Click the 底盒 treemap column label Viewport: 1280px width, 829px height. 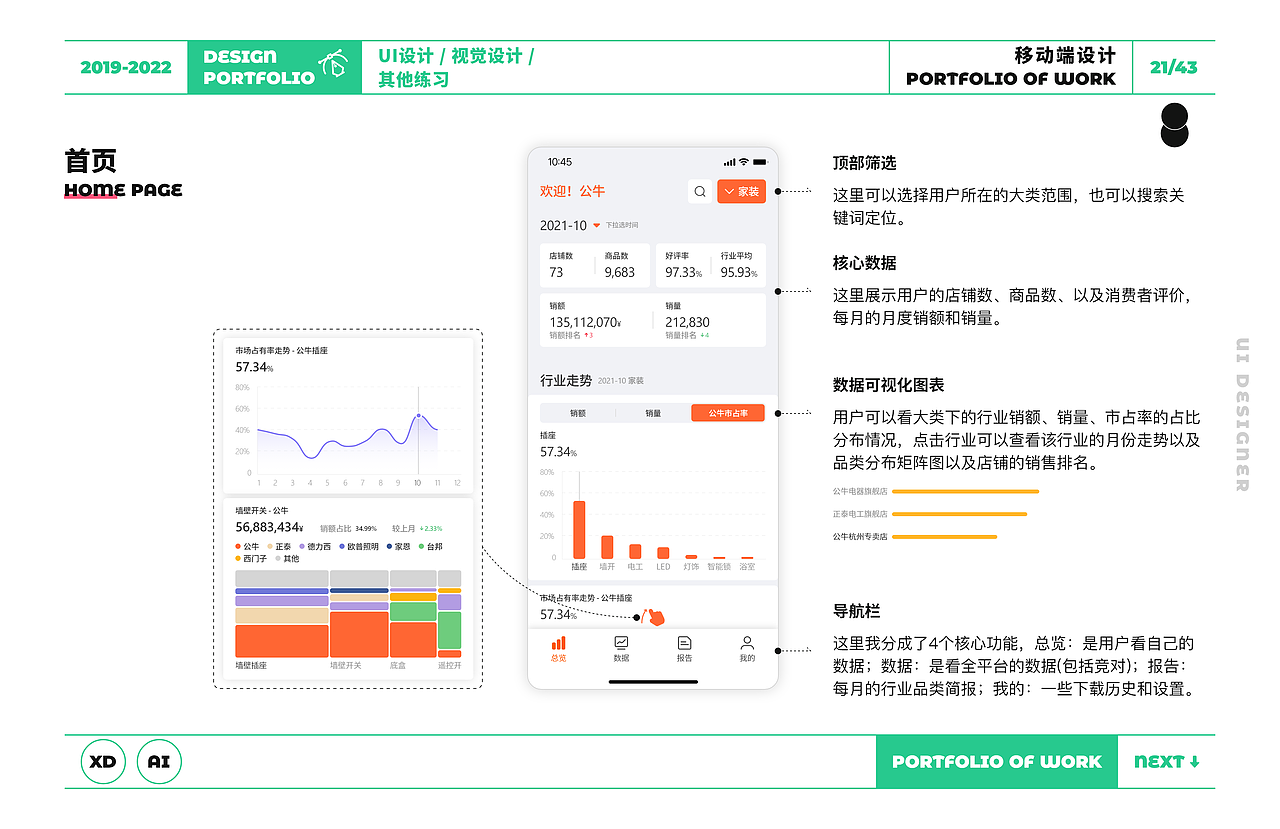point(398,665)
